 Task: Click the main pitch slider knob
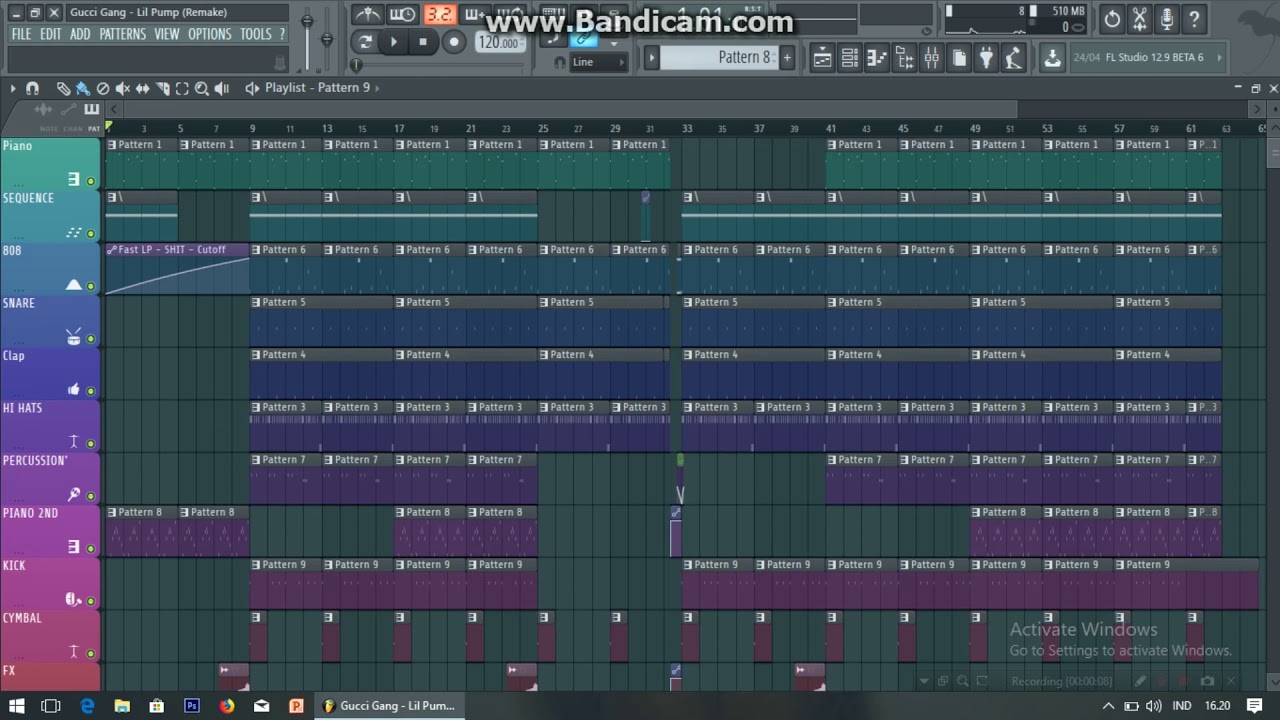point(326,40)
